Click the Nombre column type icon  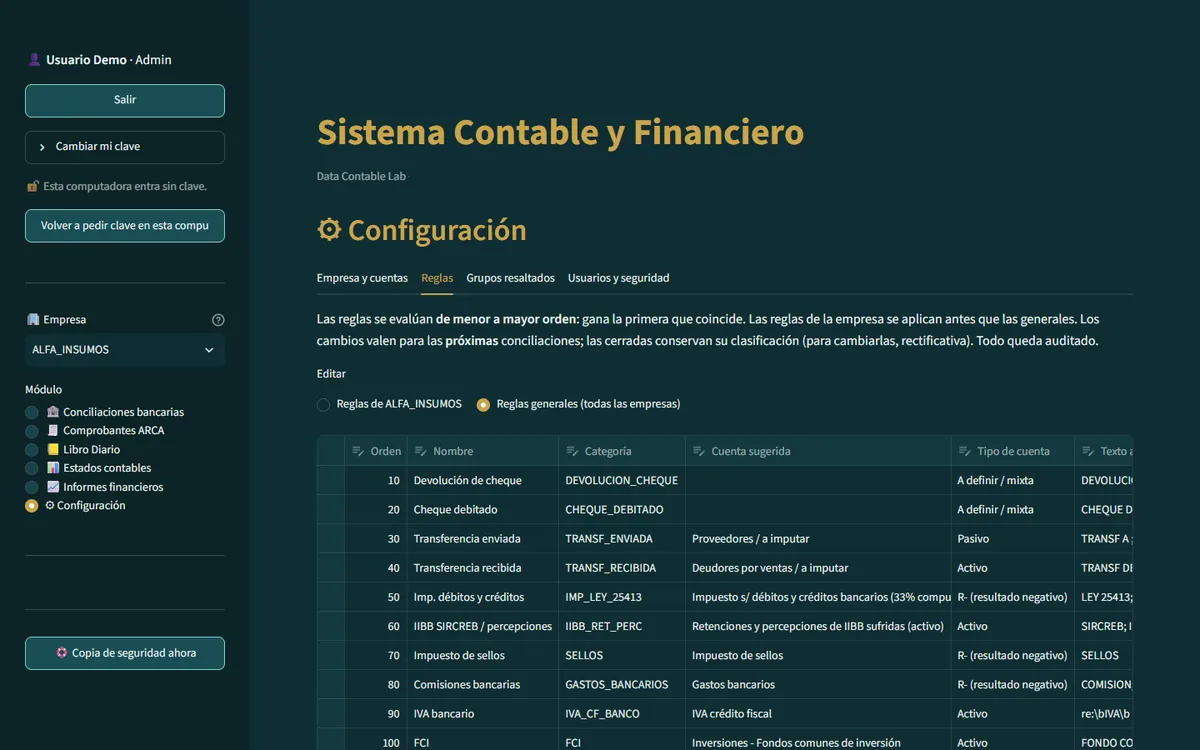click(x=421, y=451)
